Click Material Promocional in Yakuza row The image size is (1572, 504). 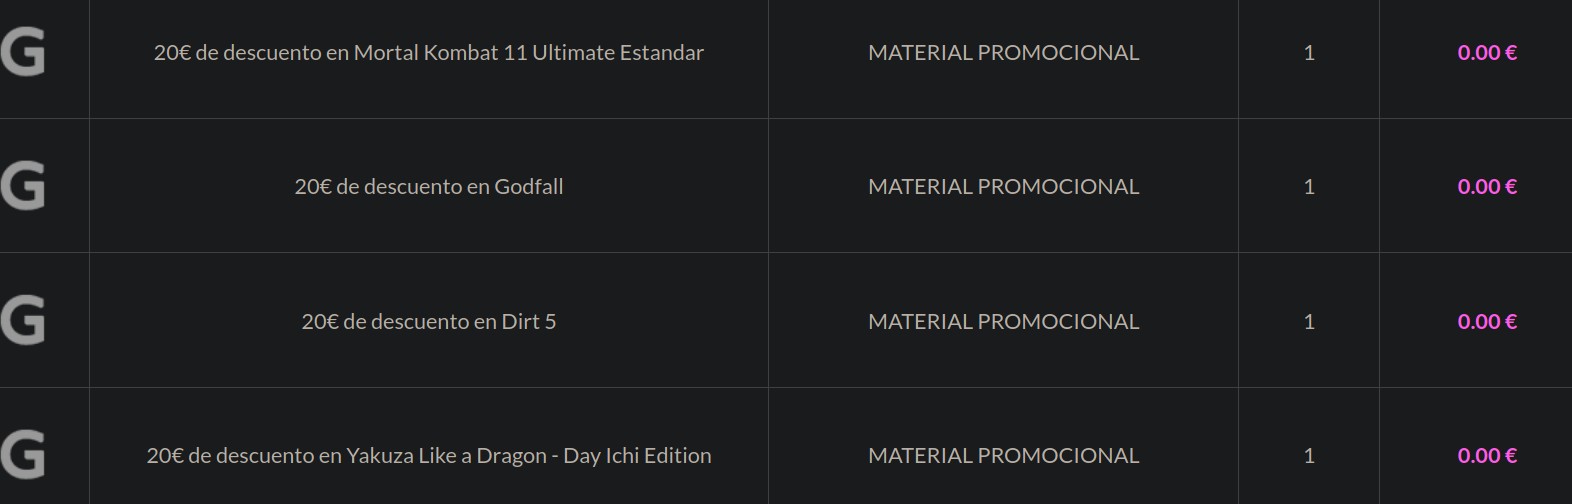(1003, 456)
